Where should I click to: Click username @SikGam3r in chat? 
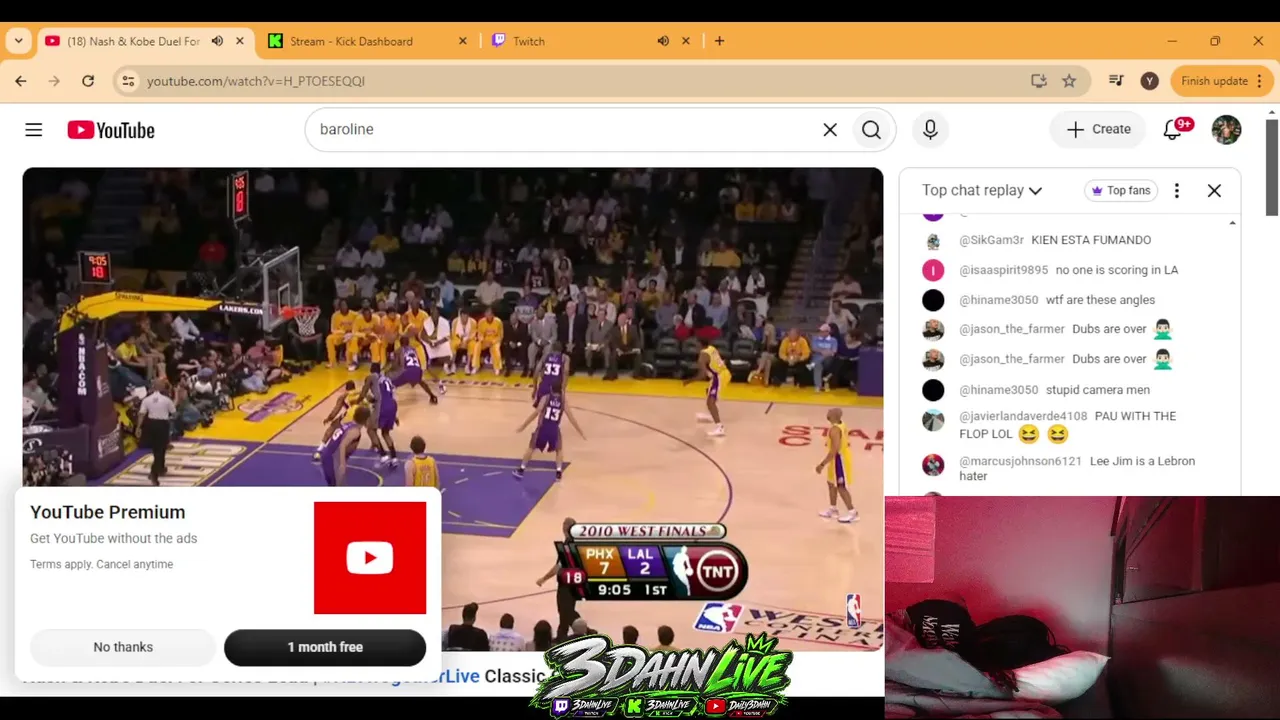[991, 240]
